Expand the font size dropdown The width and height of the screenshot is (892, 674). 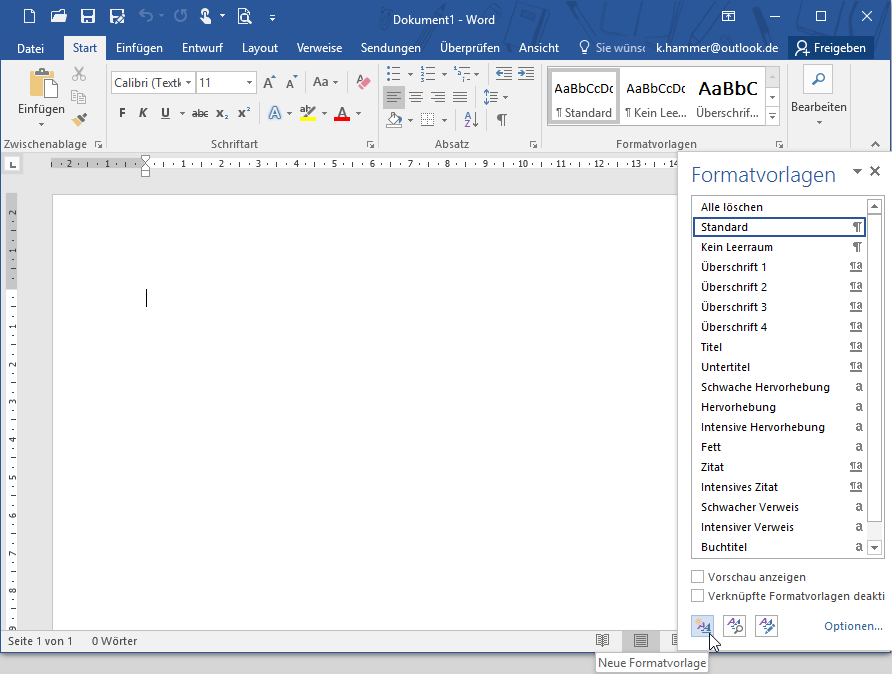(249, 83)
